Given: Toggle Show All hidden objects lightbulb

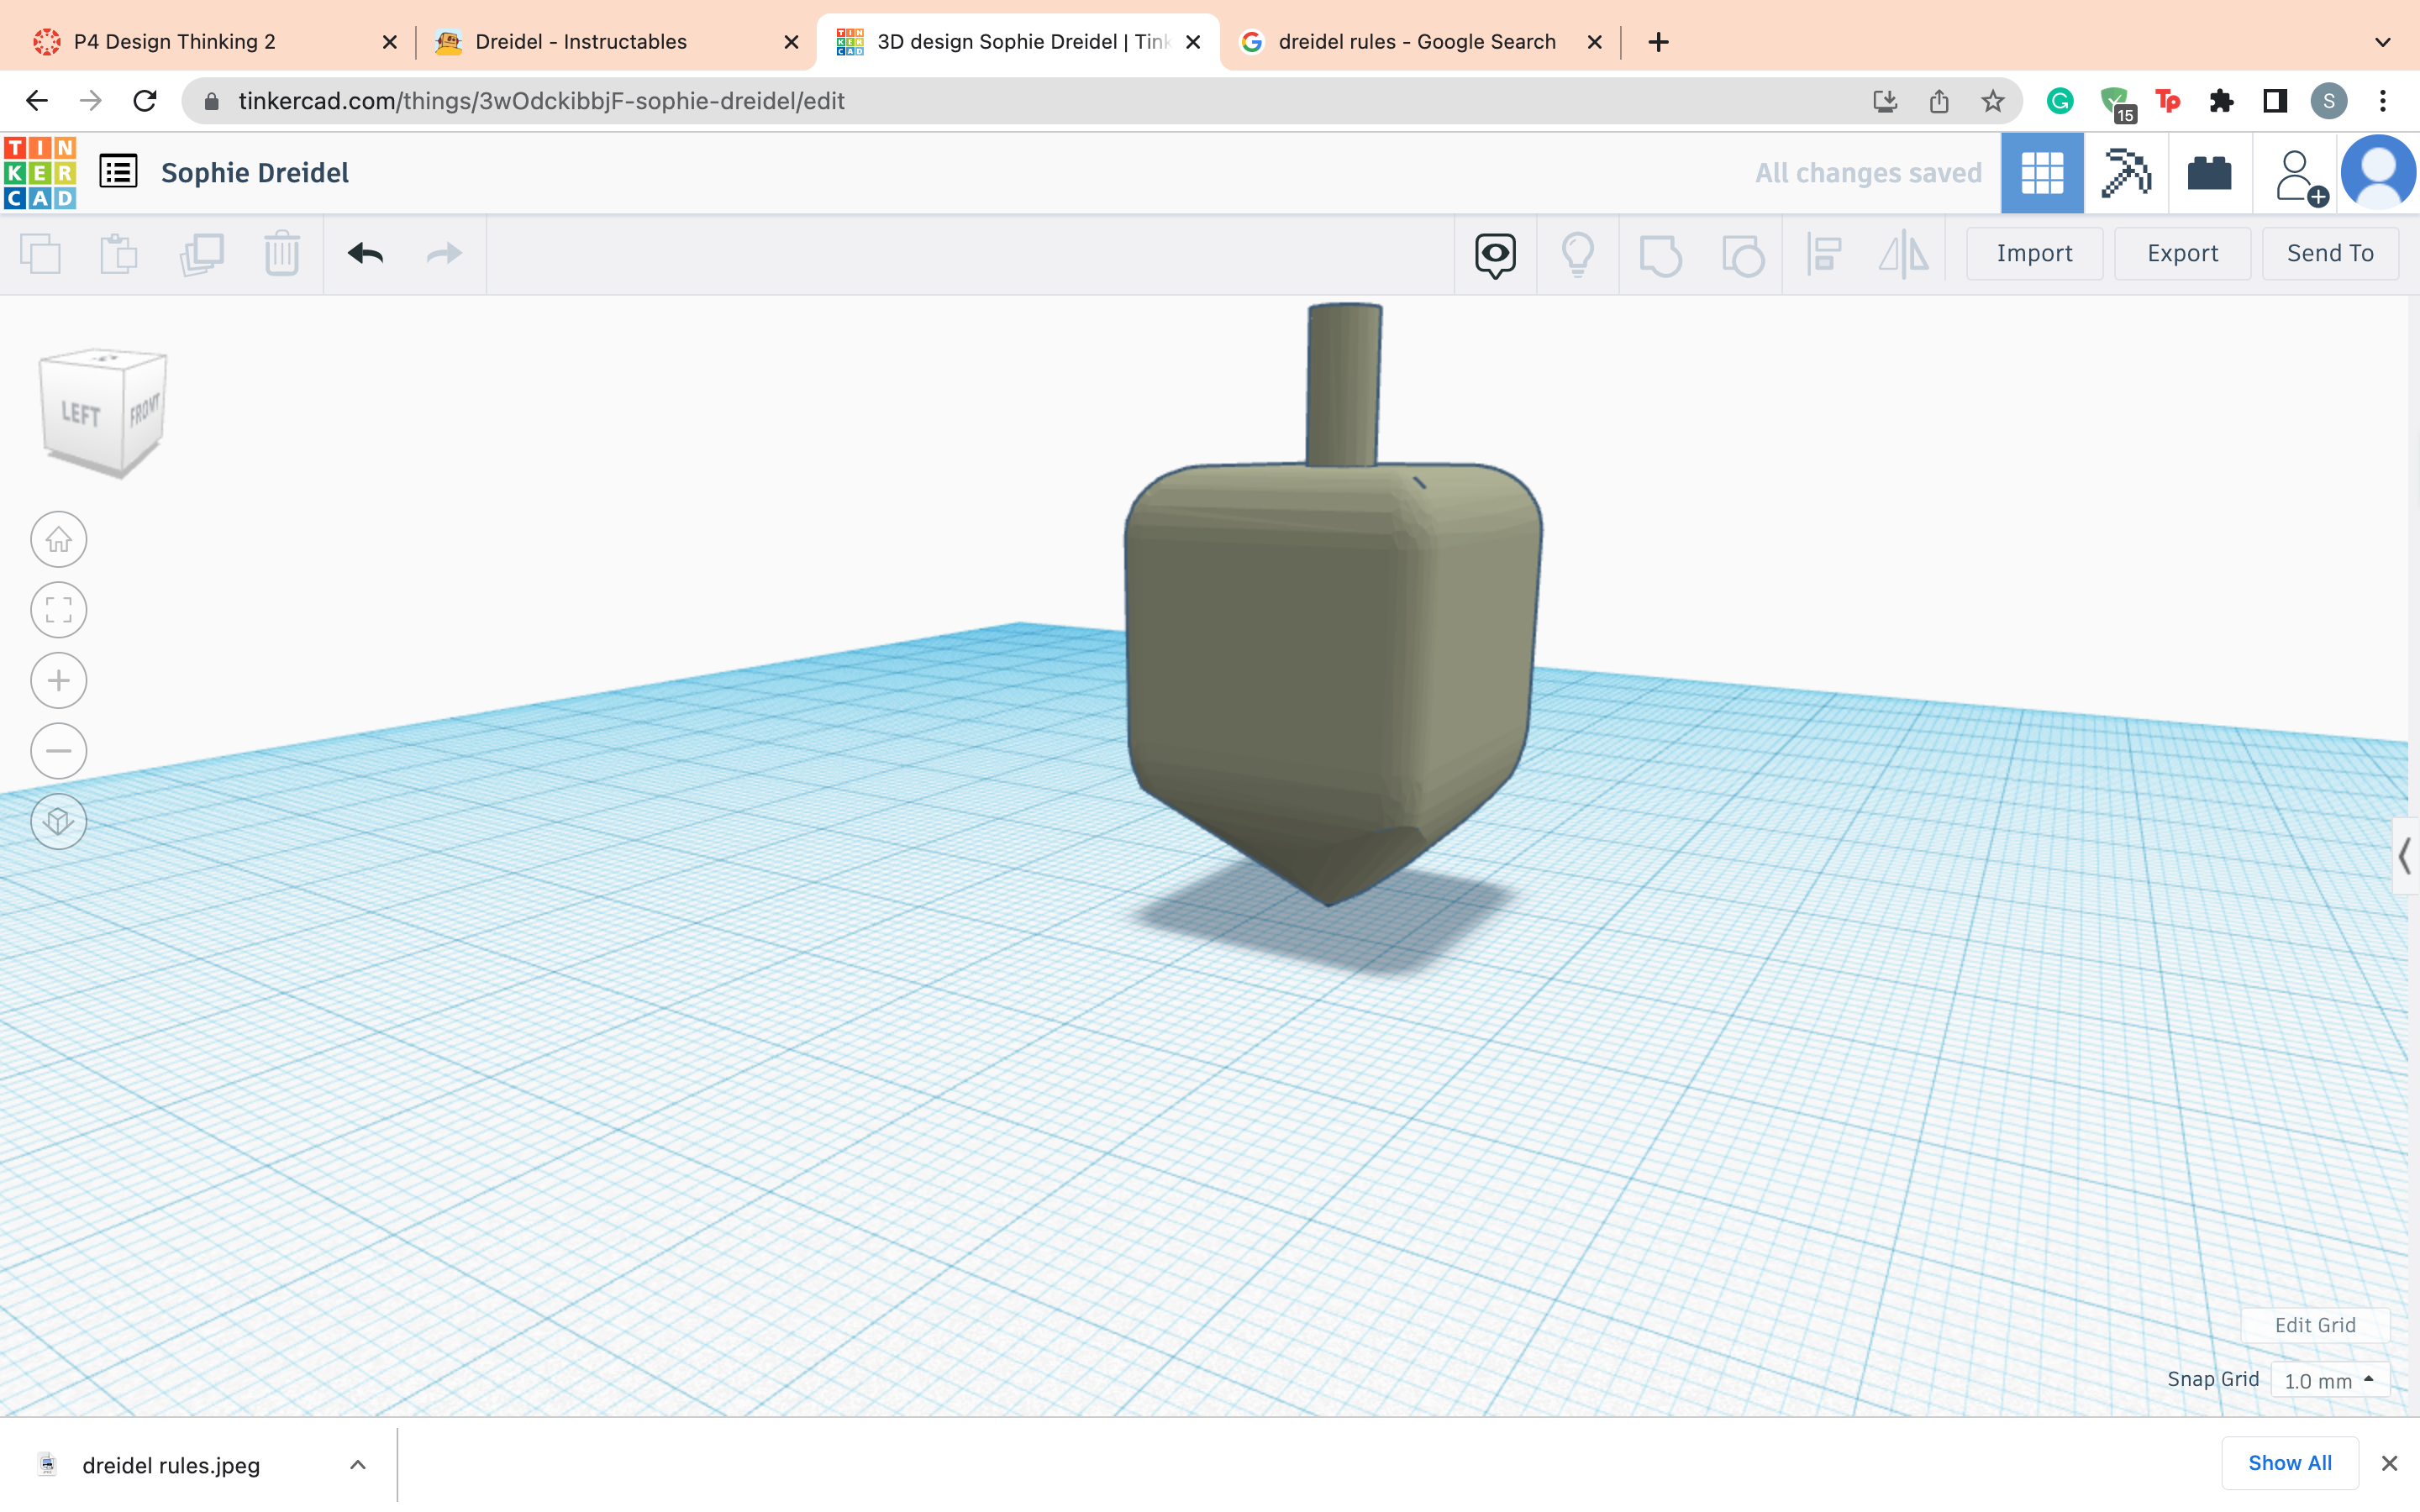Looking at the screenshot, I should point(1577,254).
